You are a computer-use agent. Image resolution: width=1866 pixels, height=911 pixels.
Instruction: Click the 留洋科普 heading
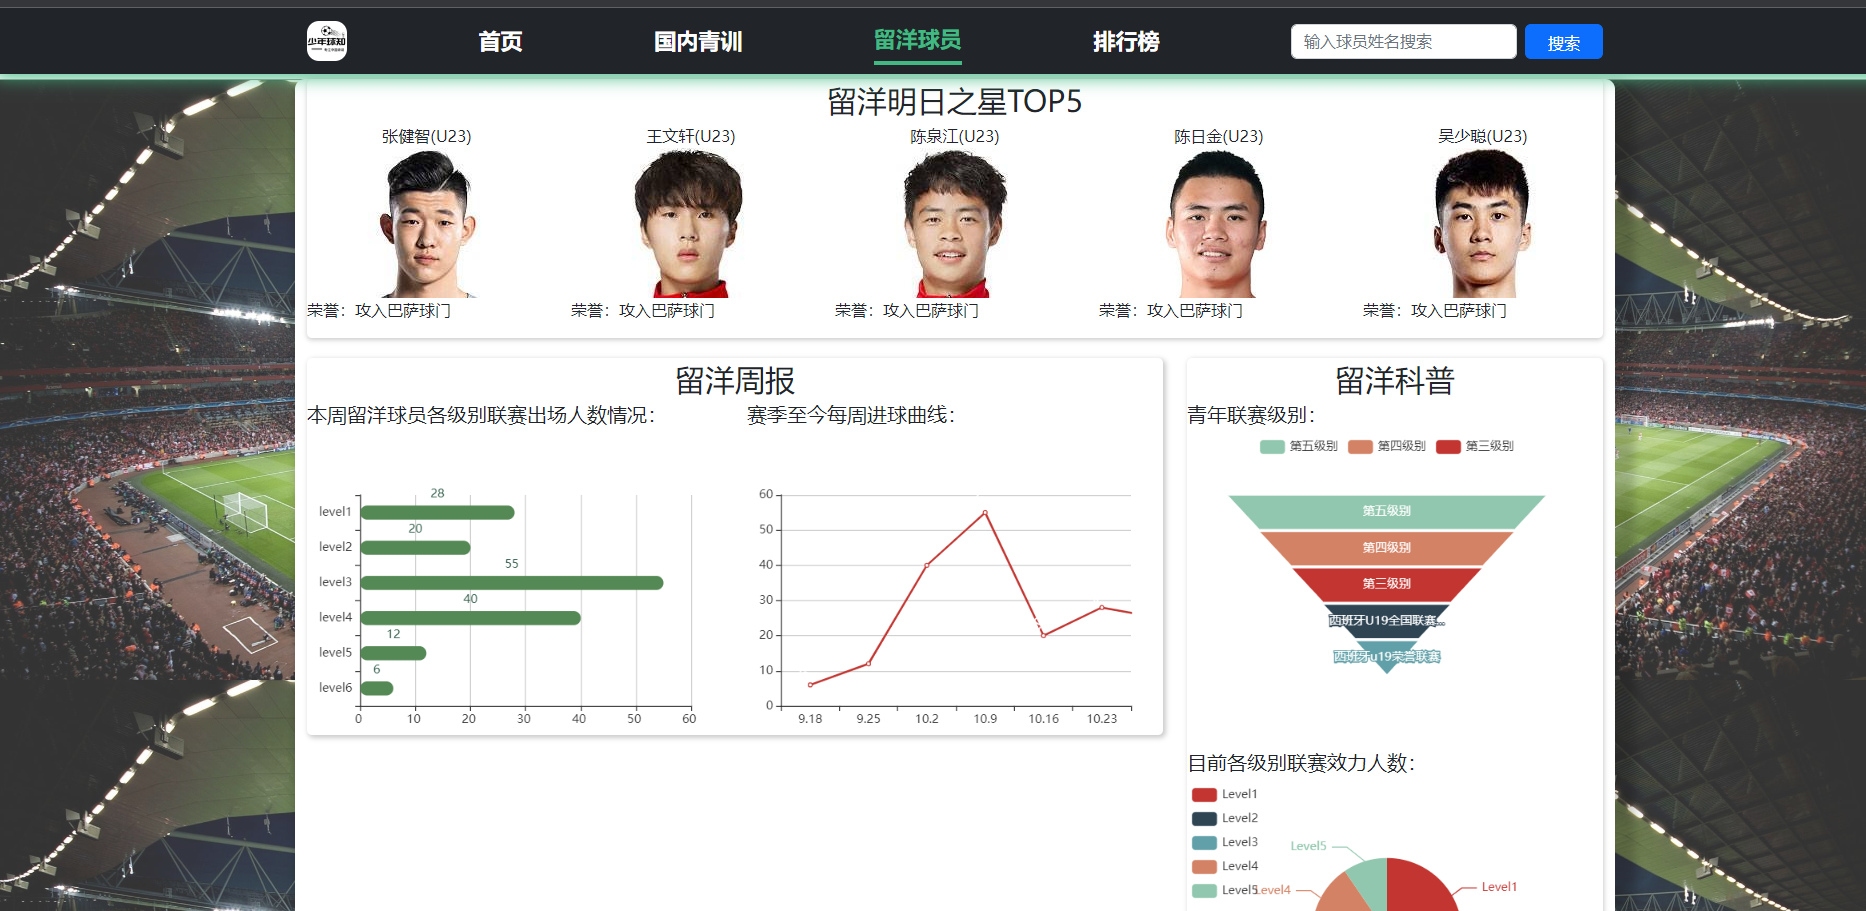pos(1395,381)
